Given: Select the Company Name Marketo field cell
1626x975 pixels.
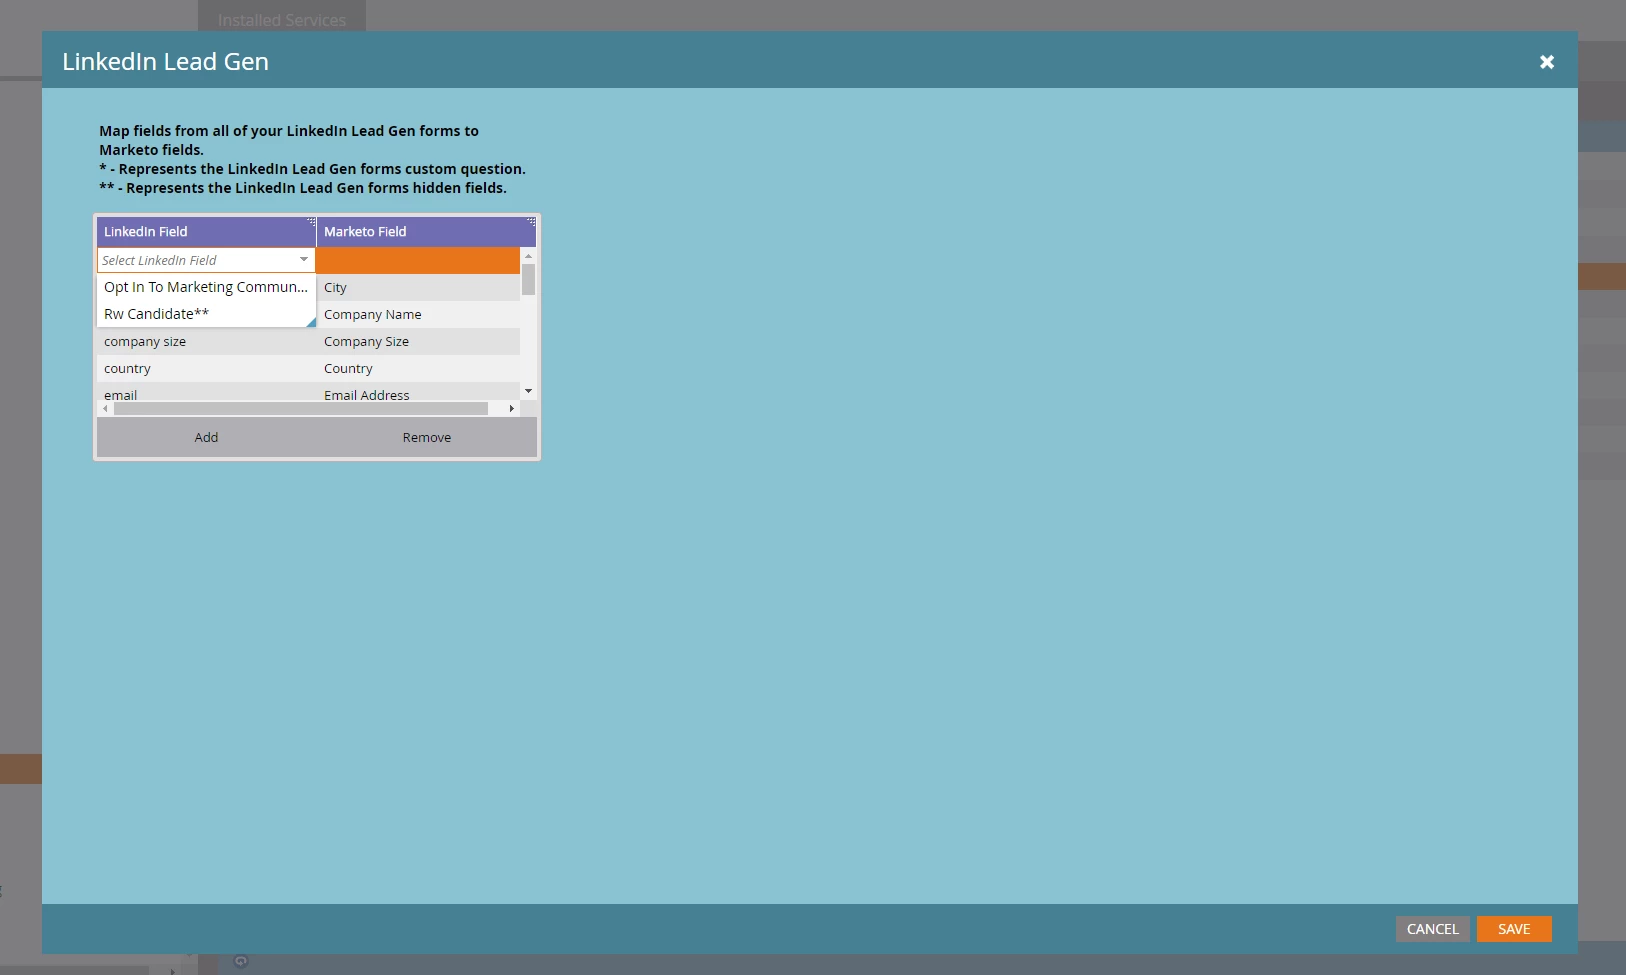Looking at the screenshot, I should (x=418, y=314).
